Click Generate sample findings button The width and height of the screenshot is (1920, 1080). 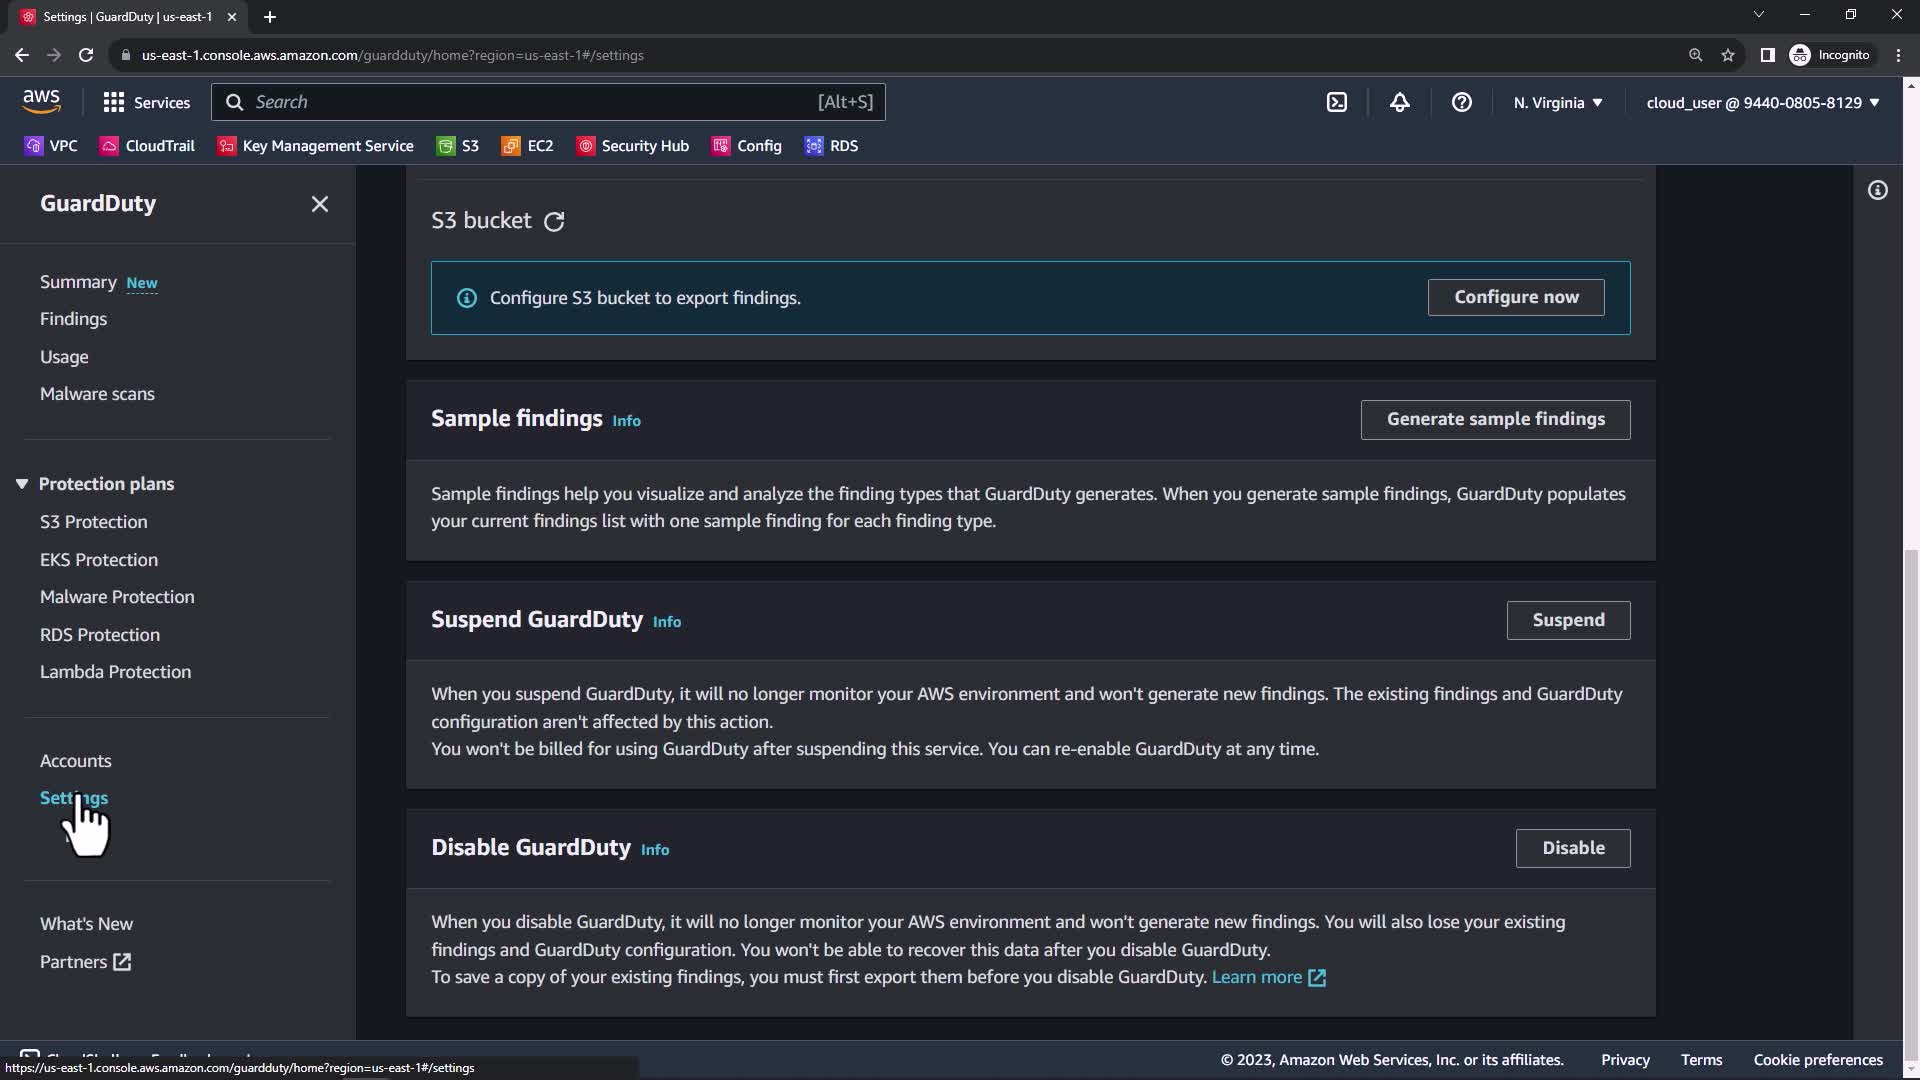click(x=1495, y=419)
